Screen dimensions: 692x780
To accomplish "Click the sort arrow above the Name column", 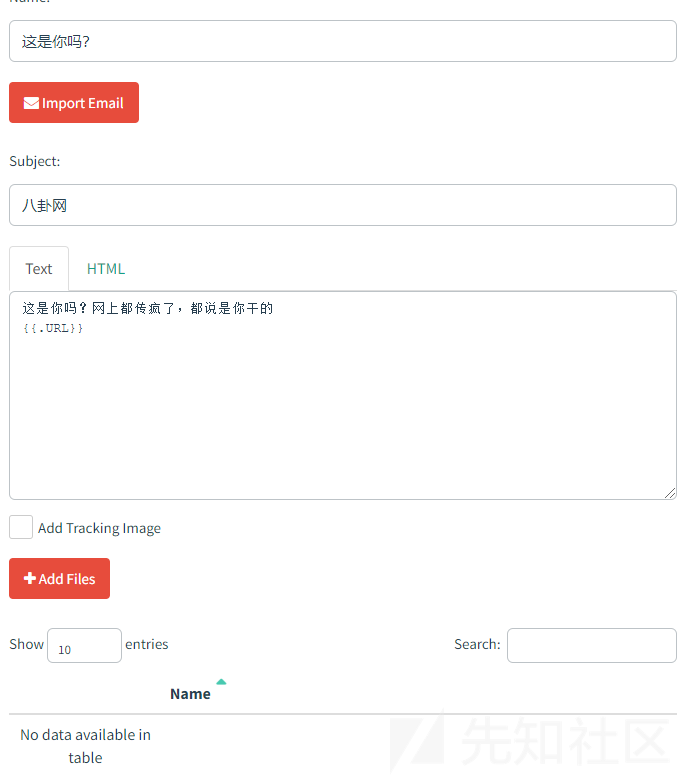I will tap(221, 682).
